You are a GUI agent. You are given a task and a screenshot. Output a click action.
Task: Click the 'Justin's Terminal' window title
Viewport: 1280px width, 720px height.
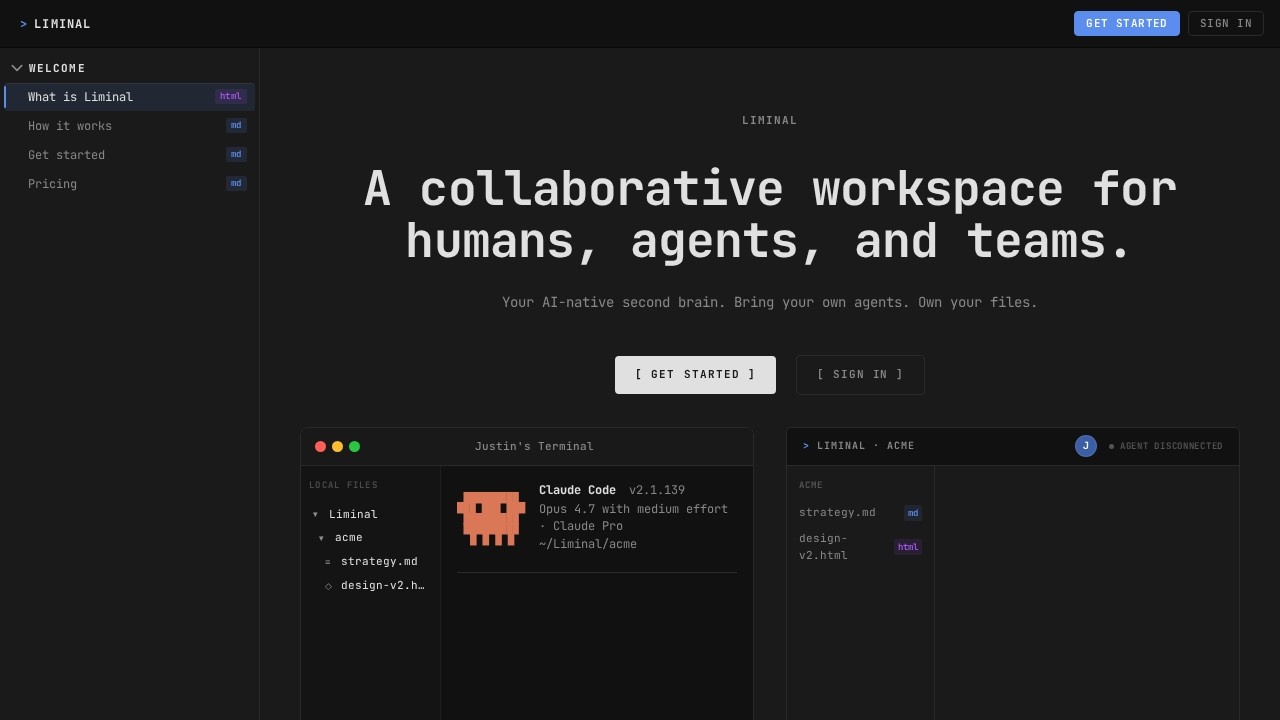click(534, 447)
